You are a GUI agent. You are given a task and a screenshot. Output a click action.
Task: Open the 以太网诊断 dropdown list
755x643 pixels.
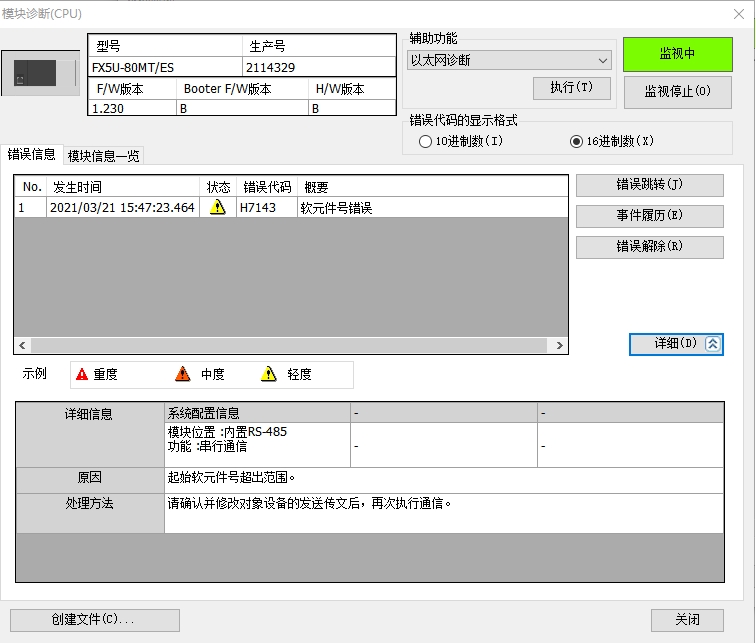(510, 60)
